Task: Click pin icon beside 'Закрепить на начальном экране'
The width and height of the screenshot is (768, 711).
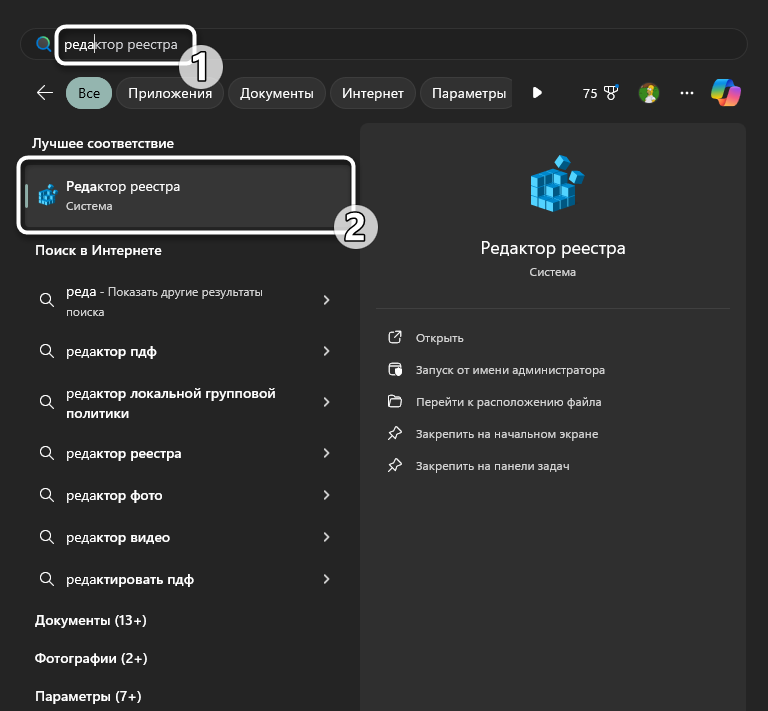Action: [395, 433]
